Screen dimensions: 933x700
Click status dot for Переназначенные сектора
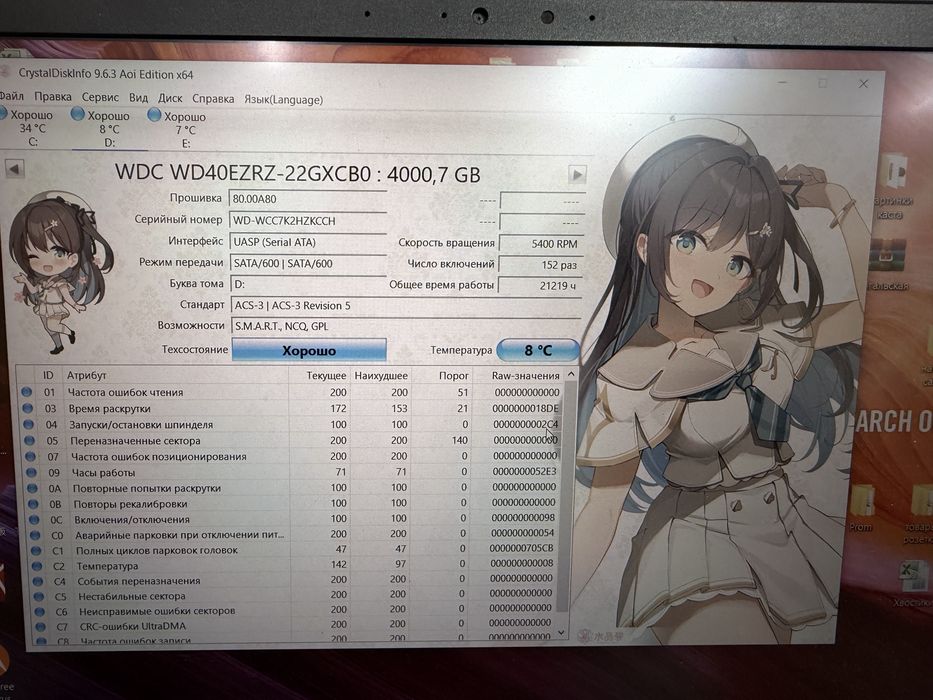point(30,440)
